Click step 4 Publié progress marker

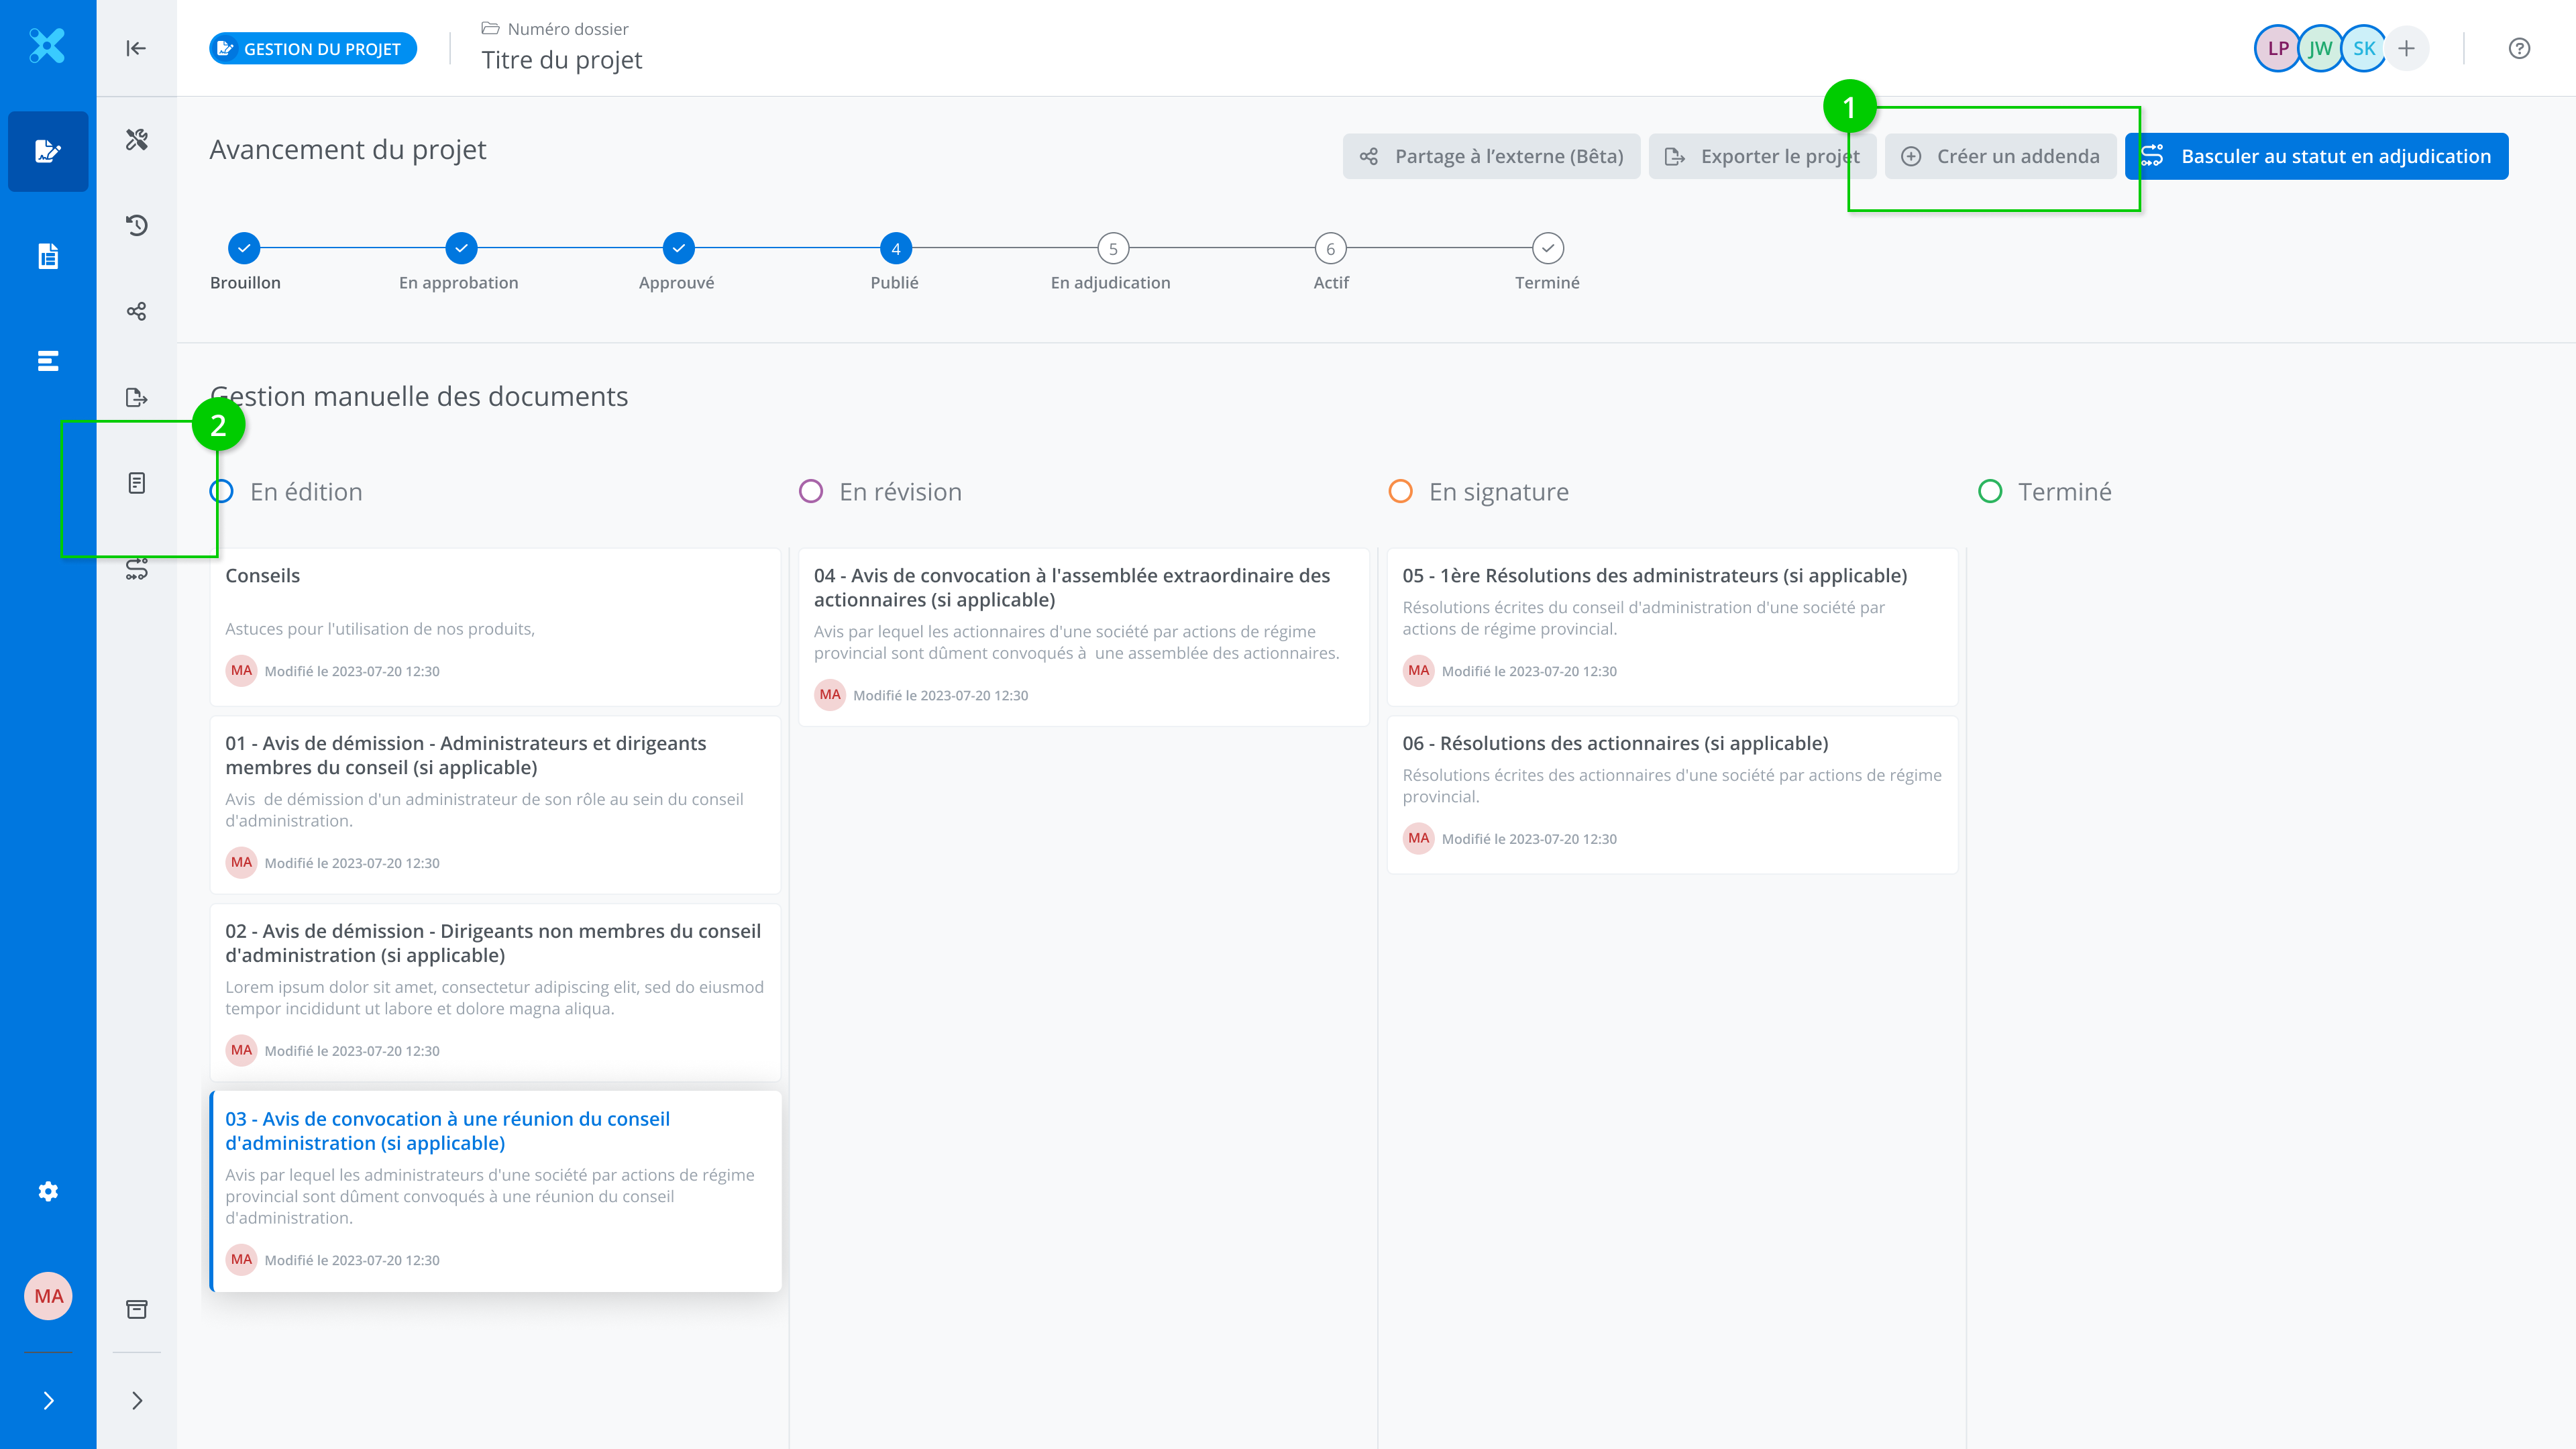[895, 248]
